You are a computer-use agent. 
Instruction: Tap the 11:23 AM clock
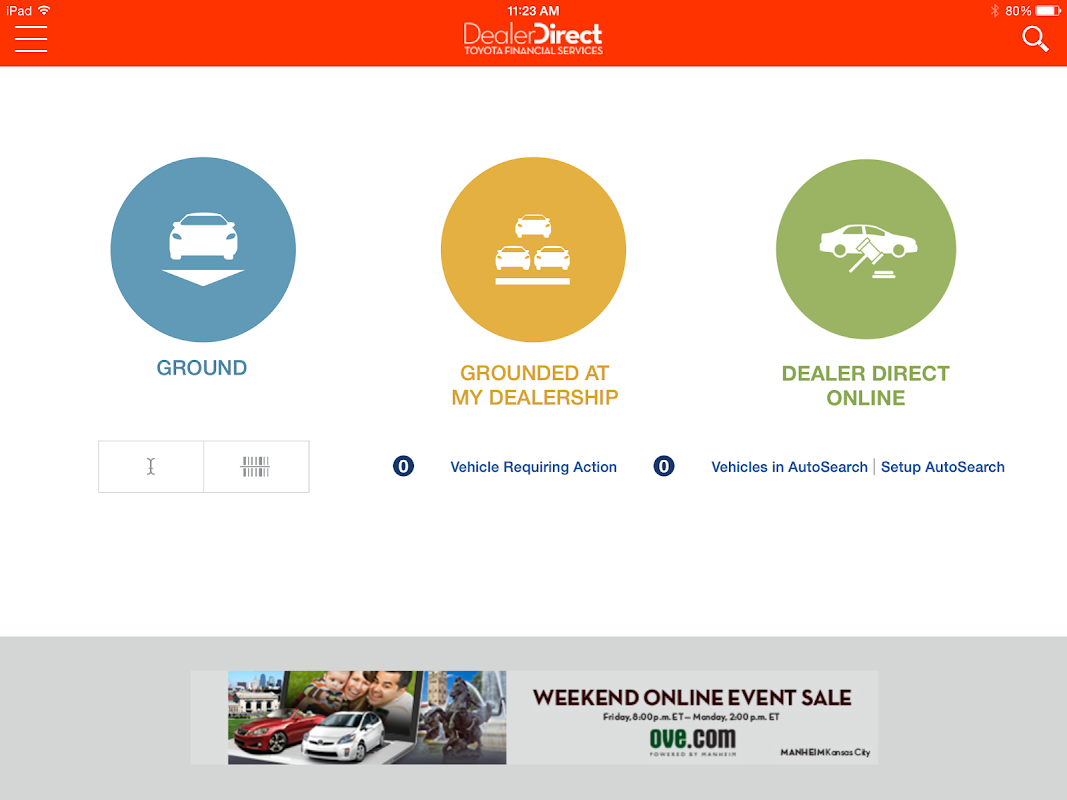[x=533, y=11]
